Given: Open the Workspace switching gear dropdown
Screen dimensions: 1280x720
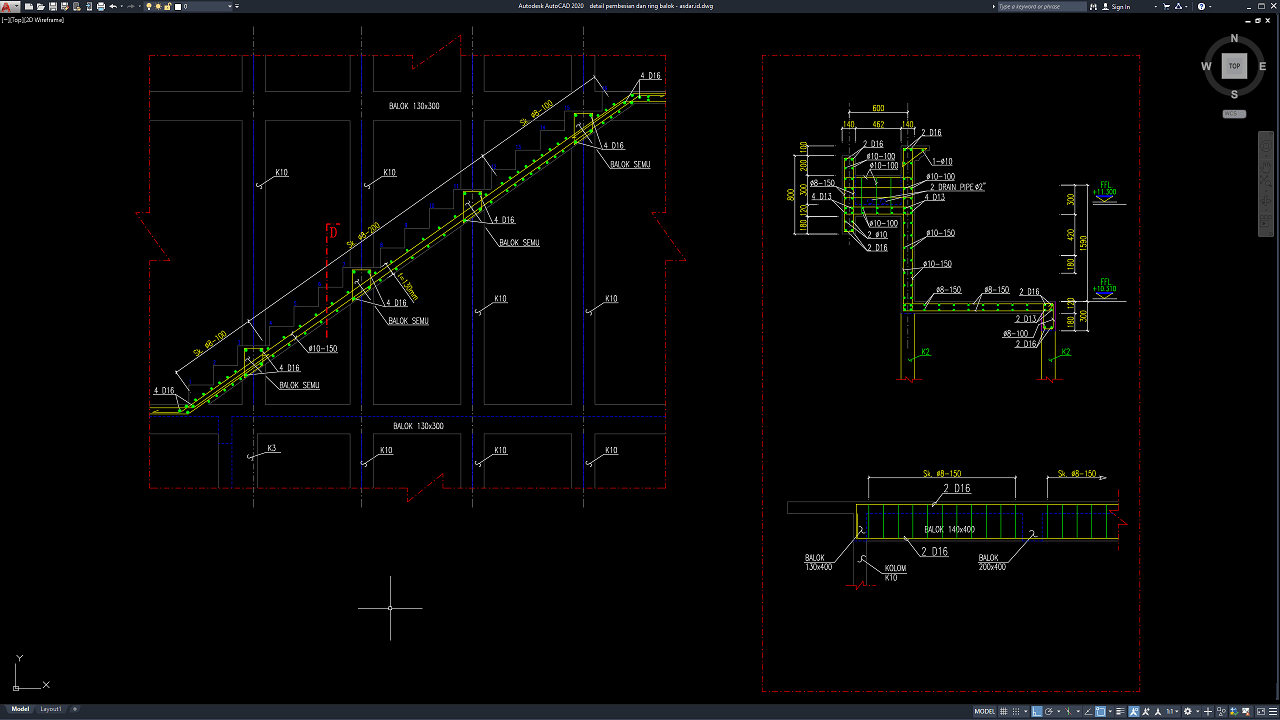Looking at the screenshot, I should coord(1189,712).
